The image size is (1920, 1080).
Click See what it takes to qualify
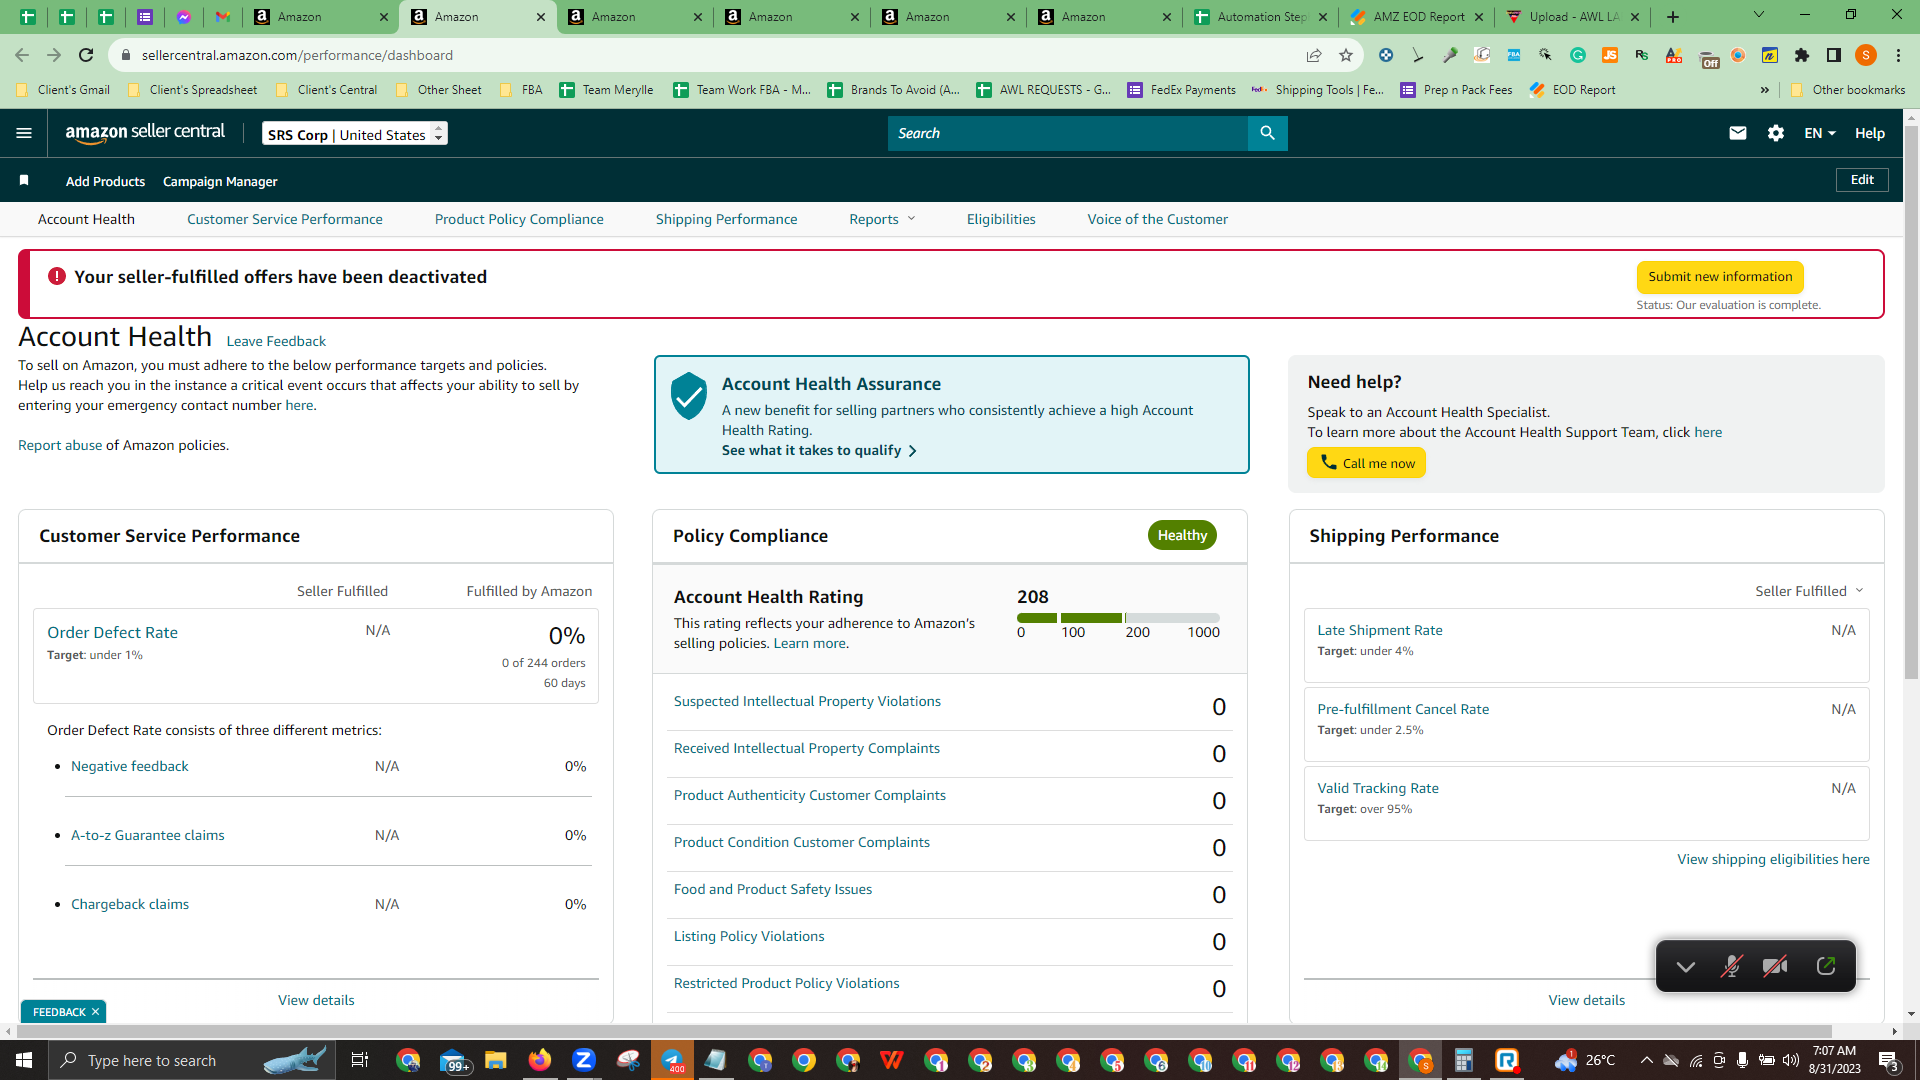tap(819, 450)
